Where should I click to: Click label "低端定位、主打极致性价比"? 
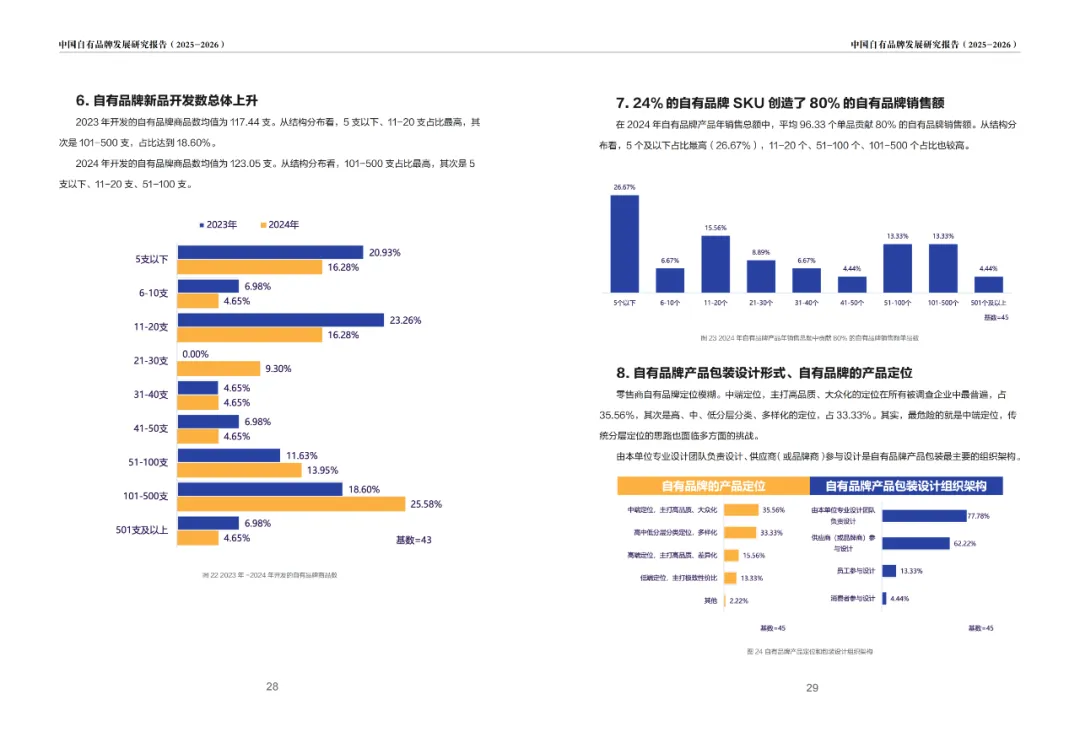[678, 578]
